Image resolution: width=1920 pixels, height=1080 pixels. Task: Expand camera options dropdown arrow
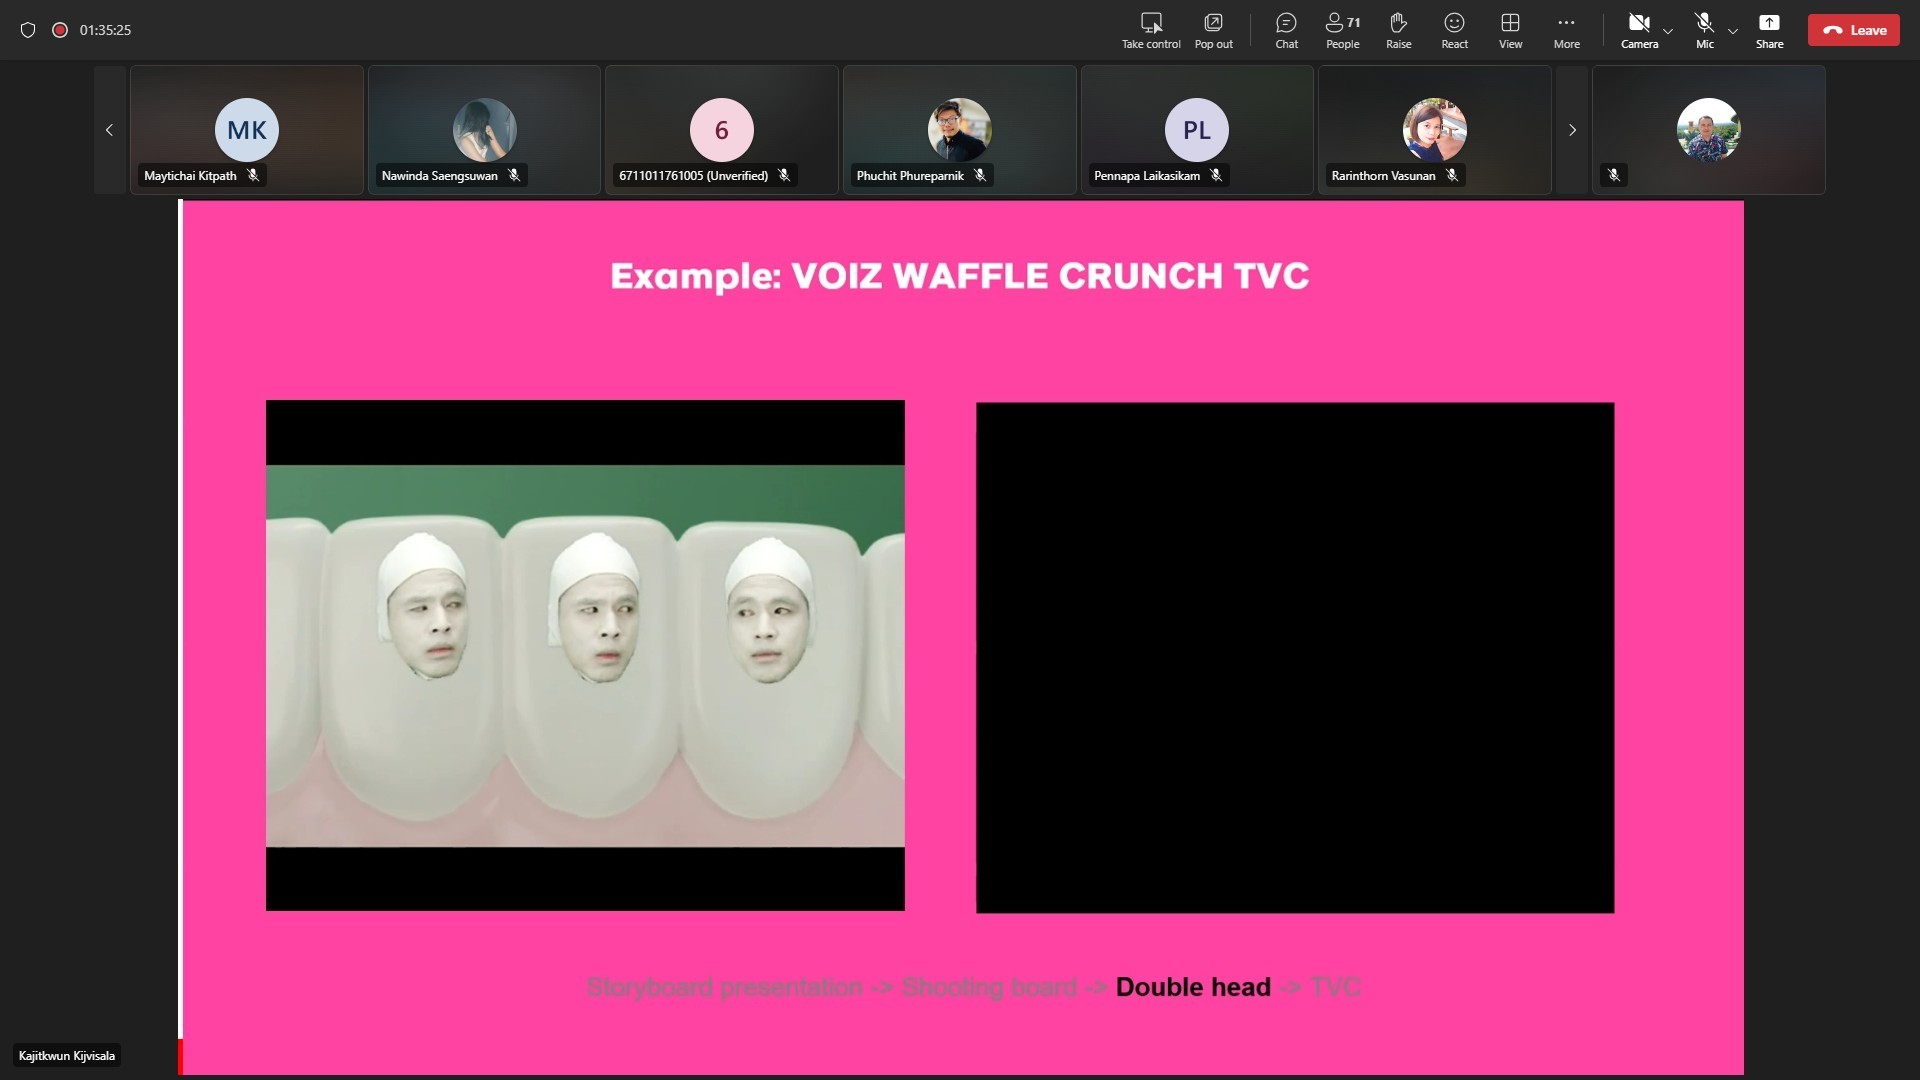(1668, 31)
